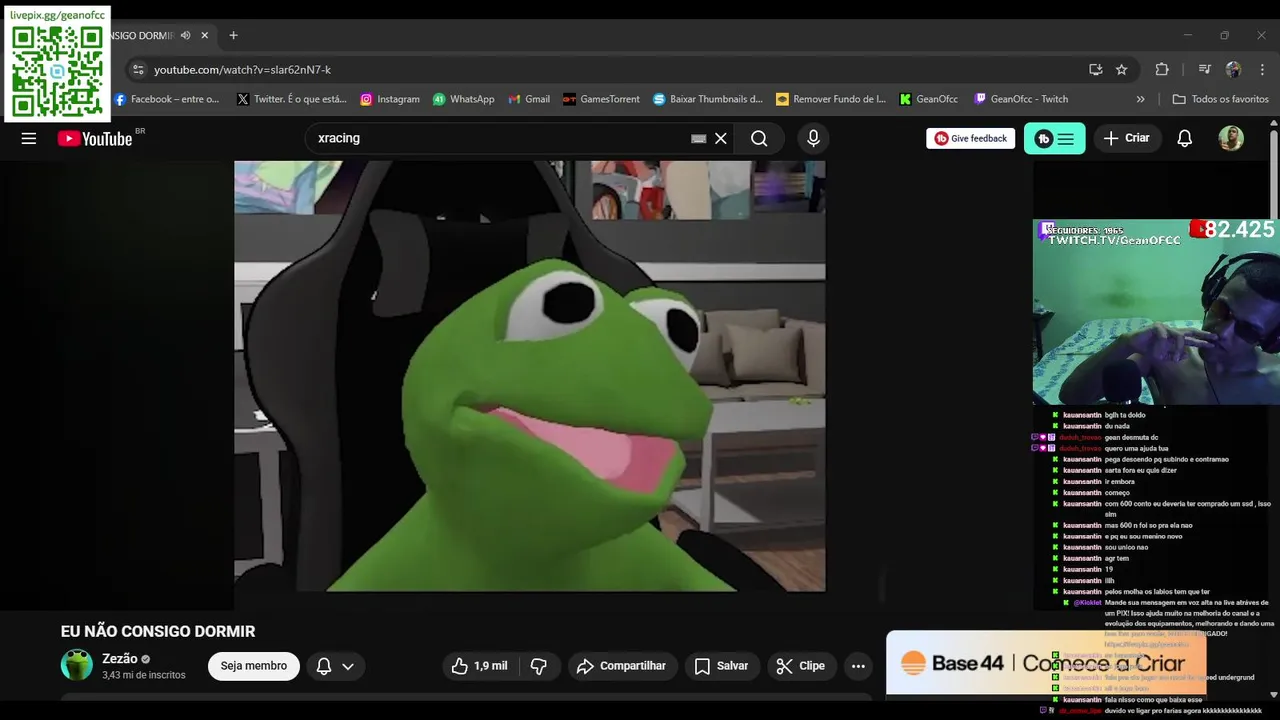Open the Todos os favoritos folder
This screenshot has width=1280, height=720.
[x=1220, y=99]
